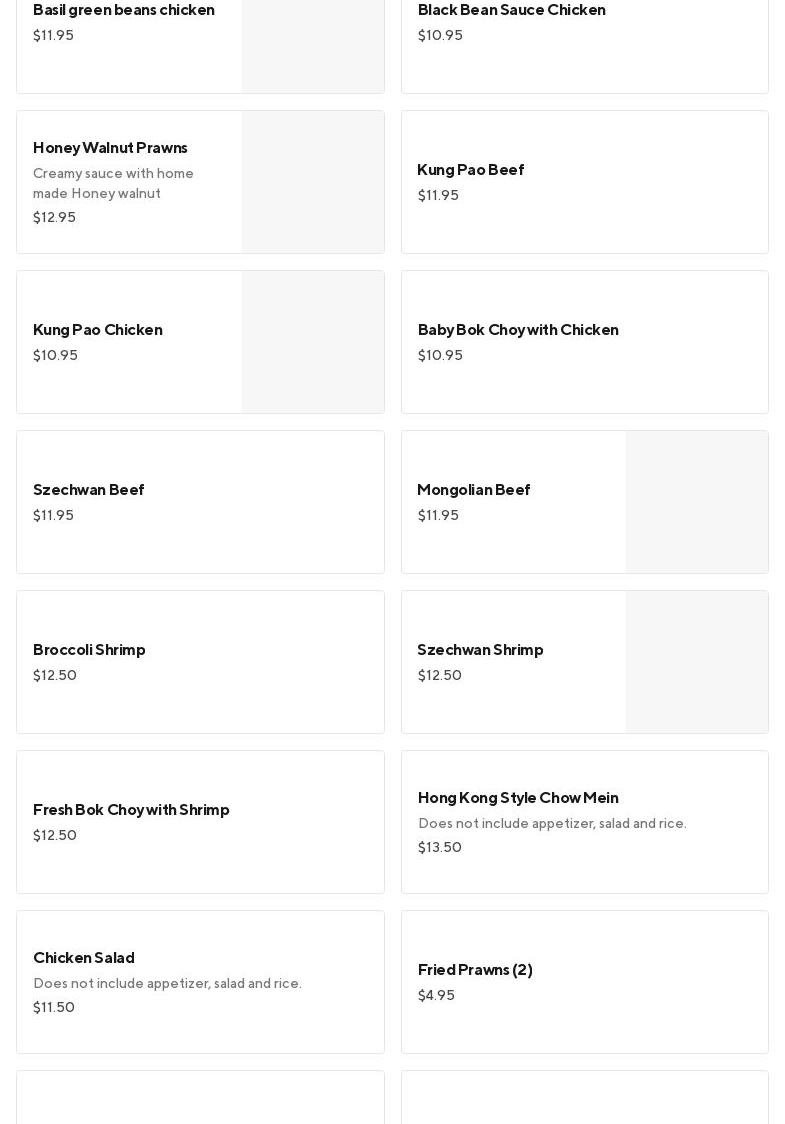Open Baby Bok Choy with Chicken

[x=518, y=330]
